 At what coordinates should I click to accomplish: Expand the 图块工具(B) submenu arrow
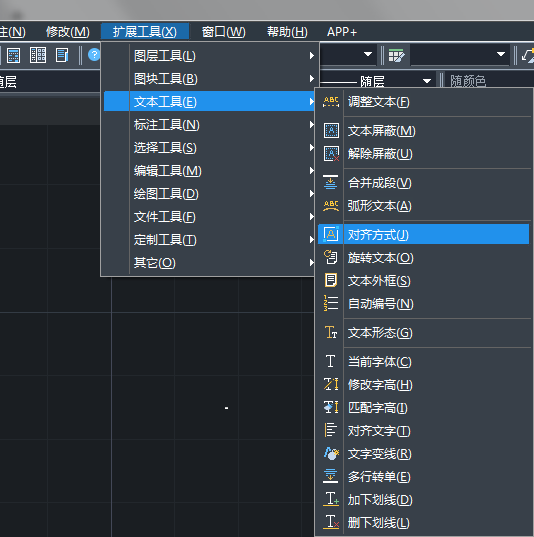point(311,79)
